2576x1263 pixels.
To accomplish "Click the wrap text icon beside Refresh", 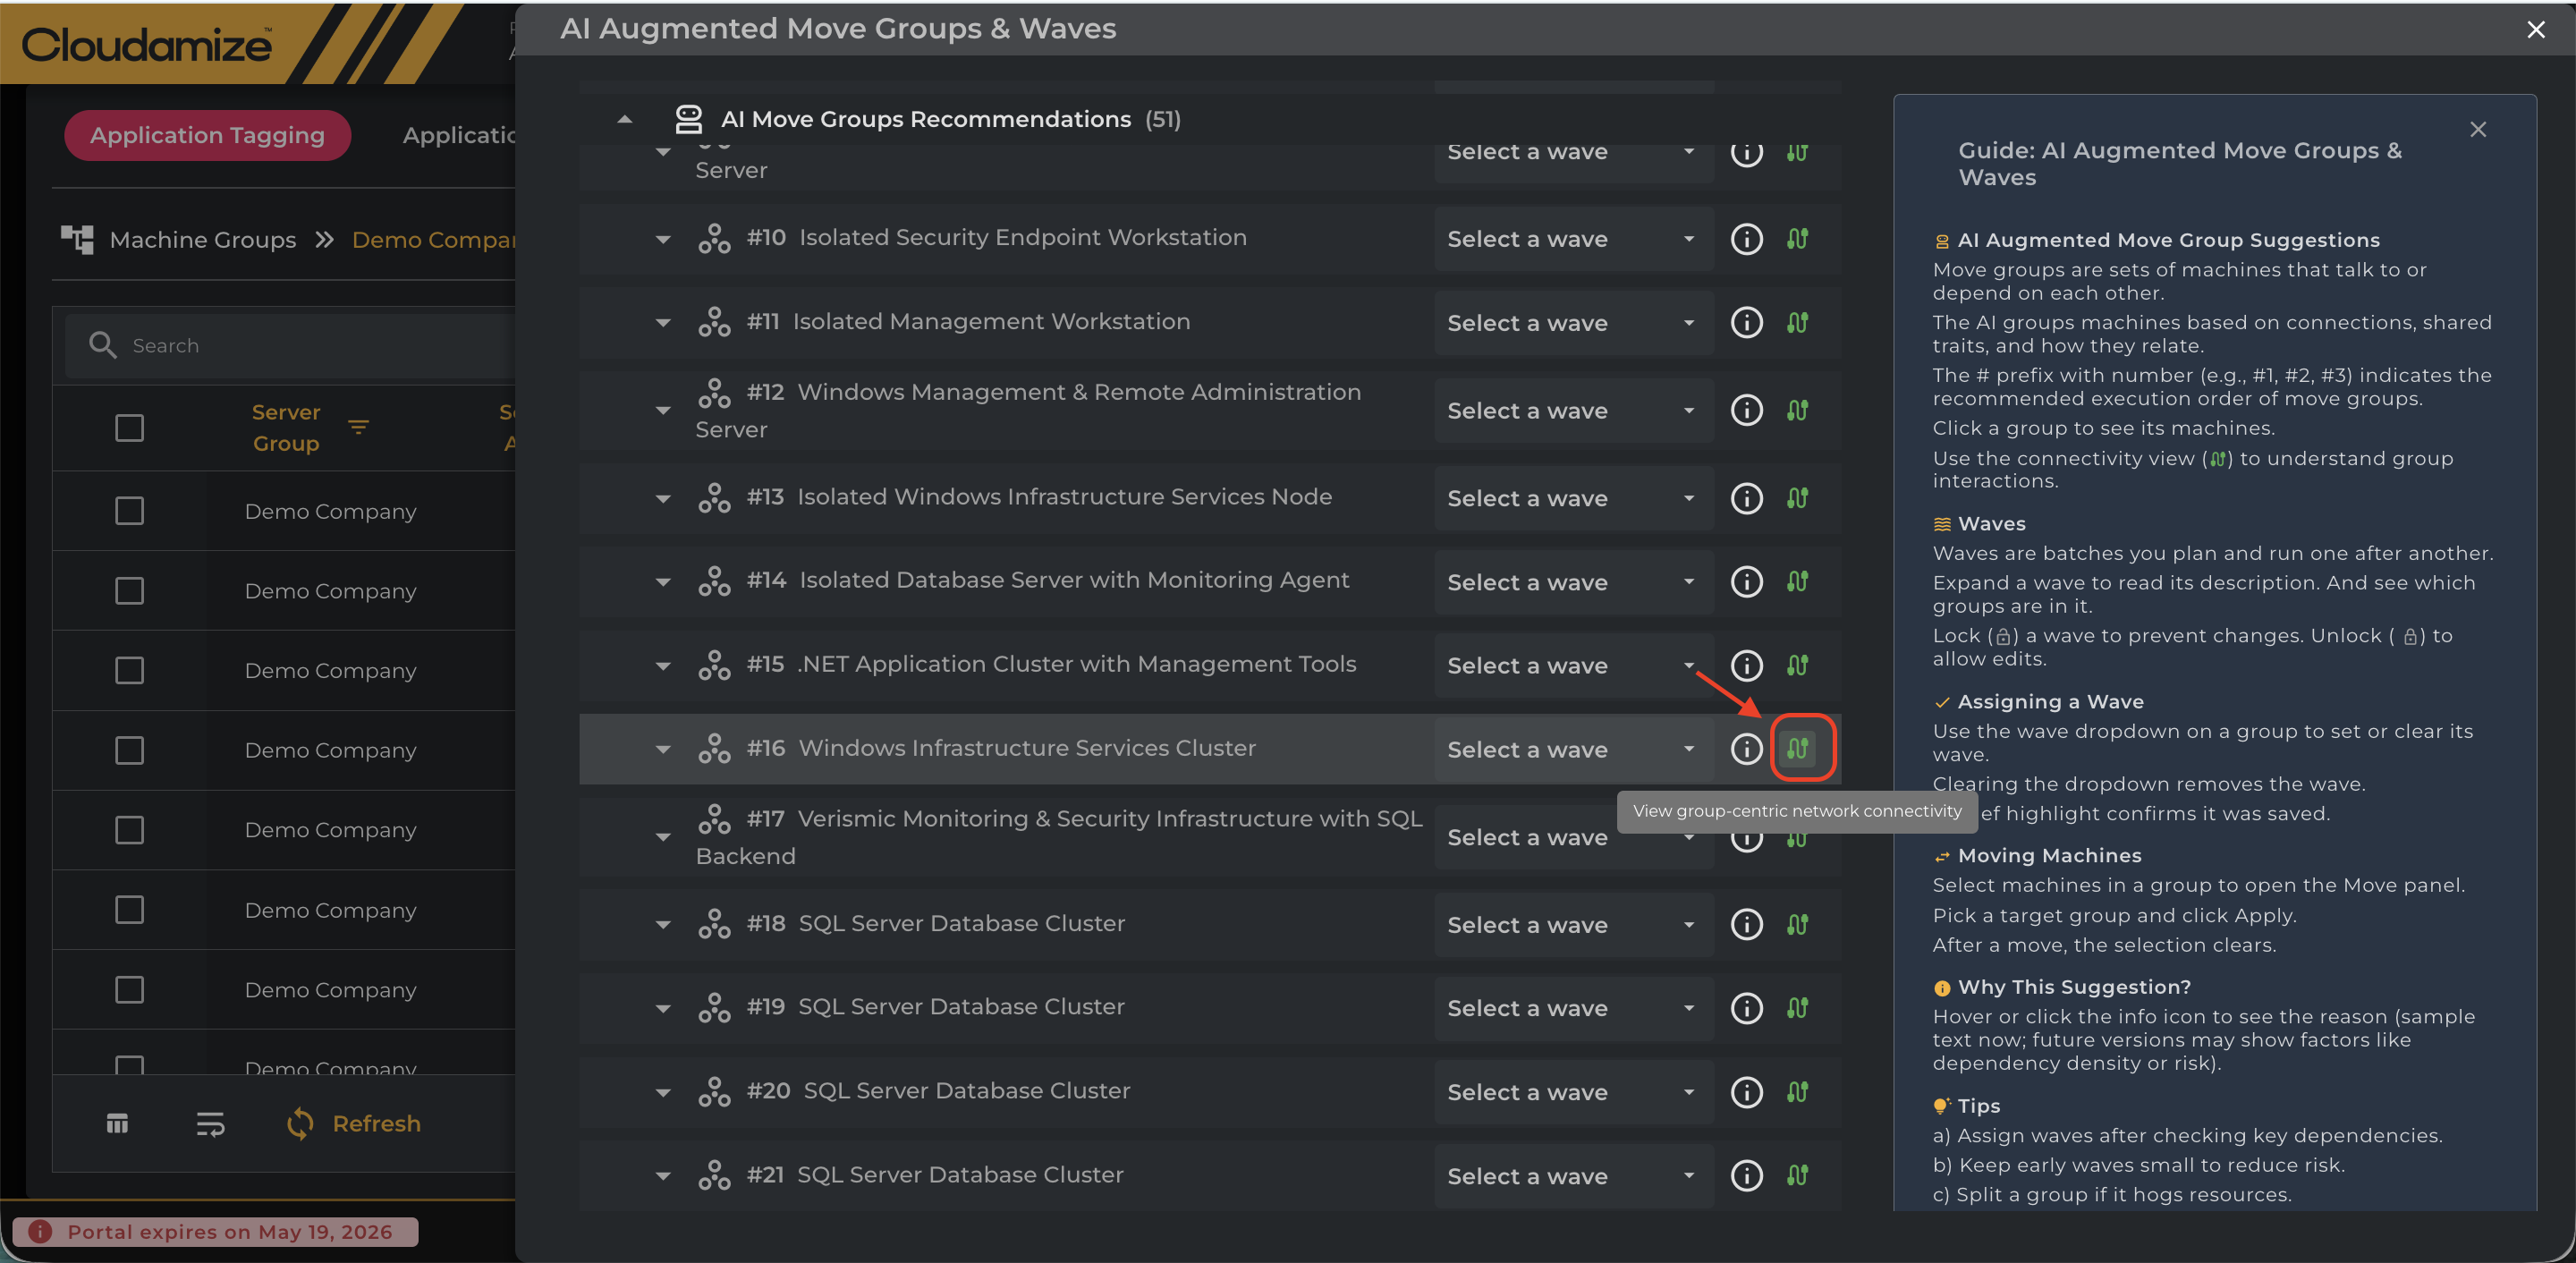I will 210,1124.
